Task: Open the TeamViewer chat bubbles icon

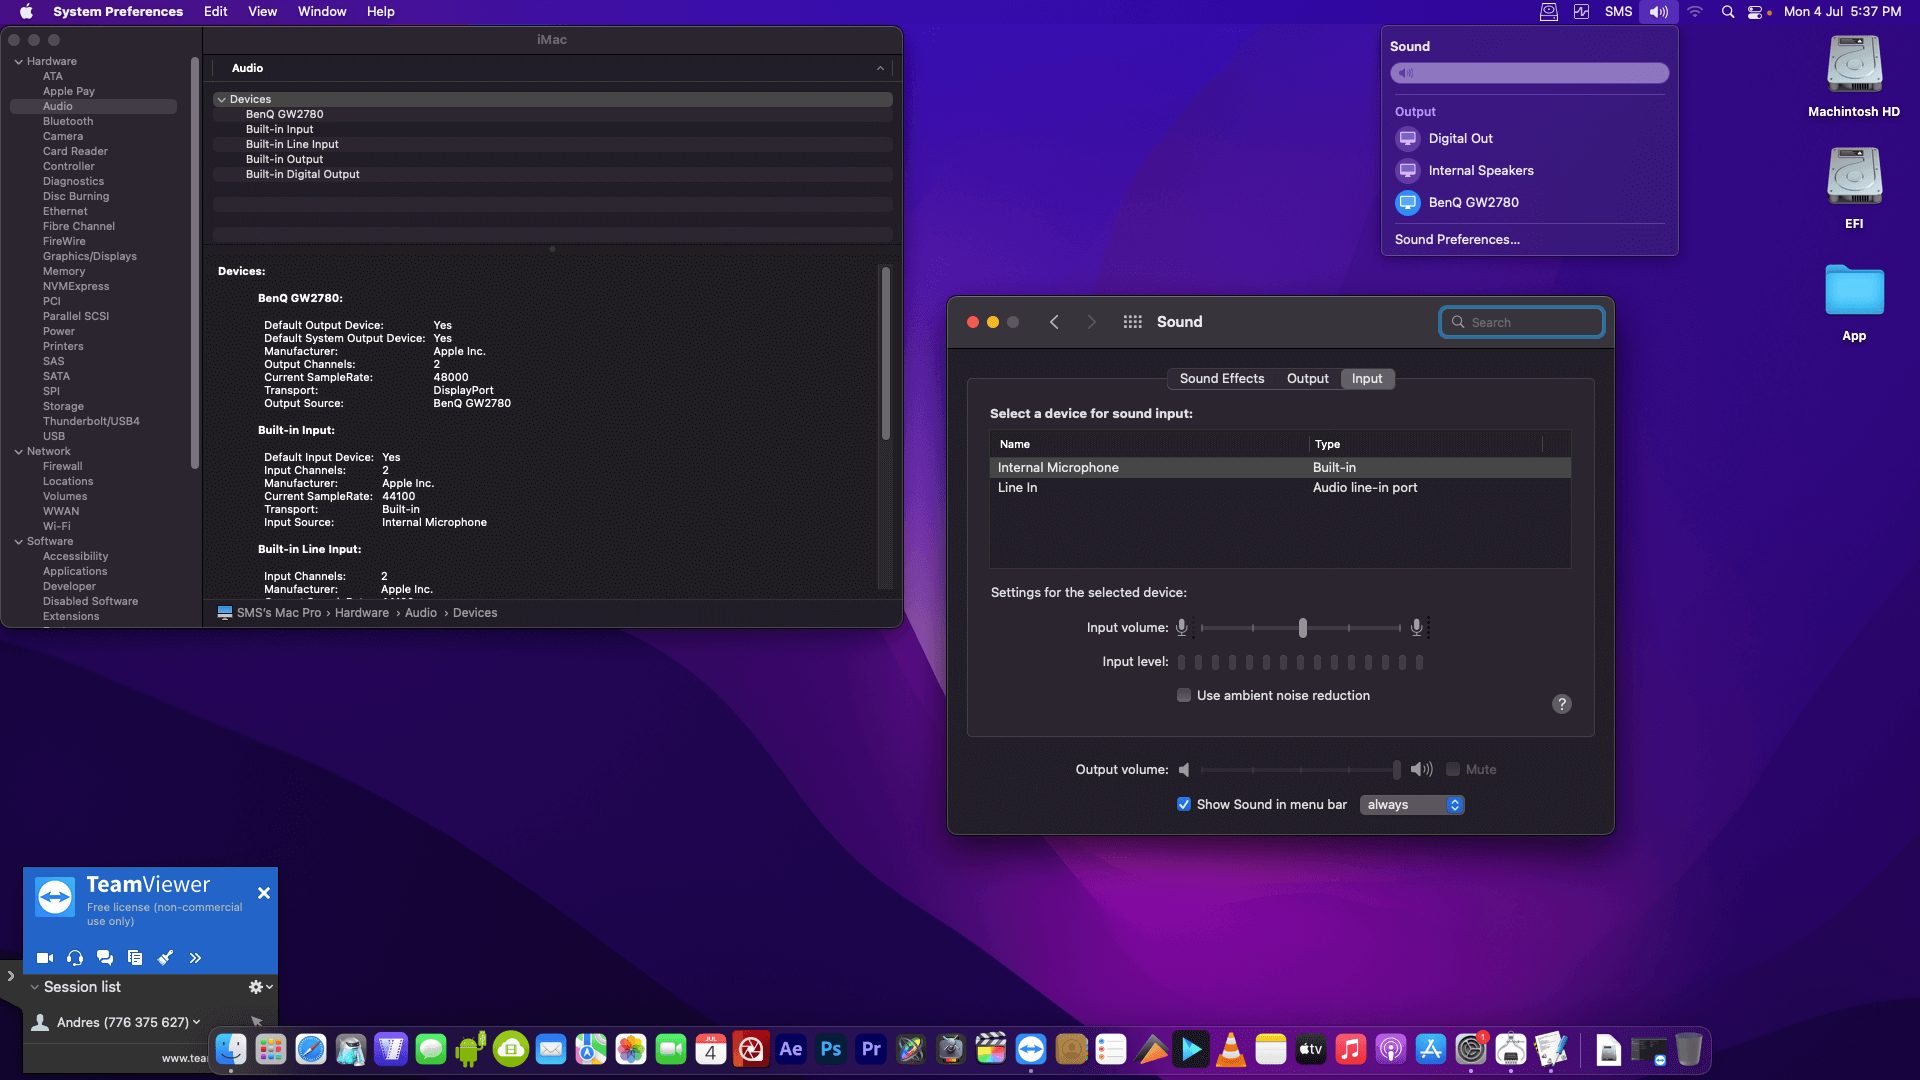Action: (x=105, y=958)
